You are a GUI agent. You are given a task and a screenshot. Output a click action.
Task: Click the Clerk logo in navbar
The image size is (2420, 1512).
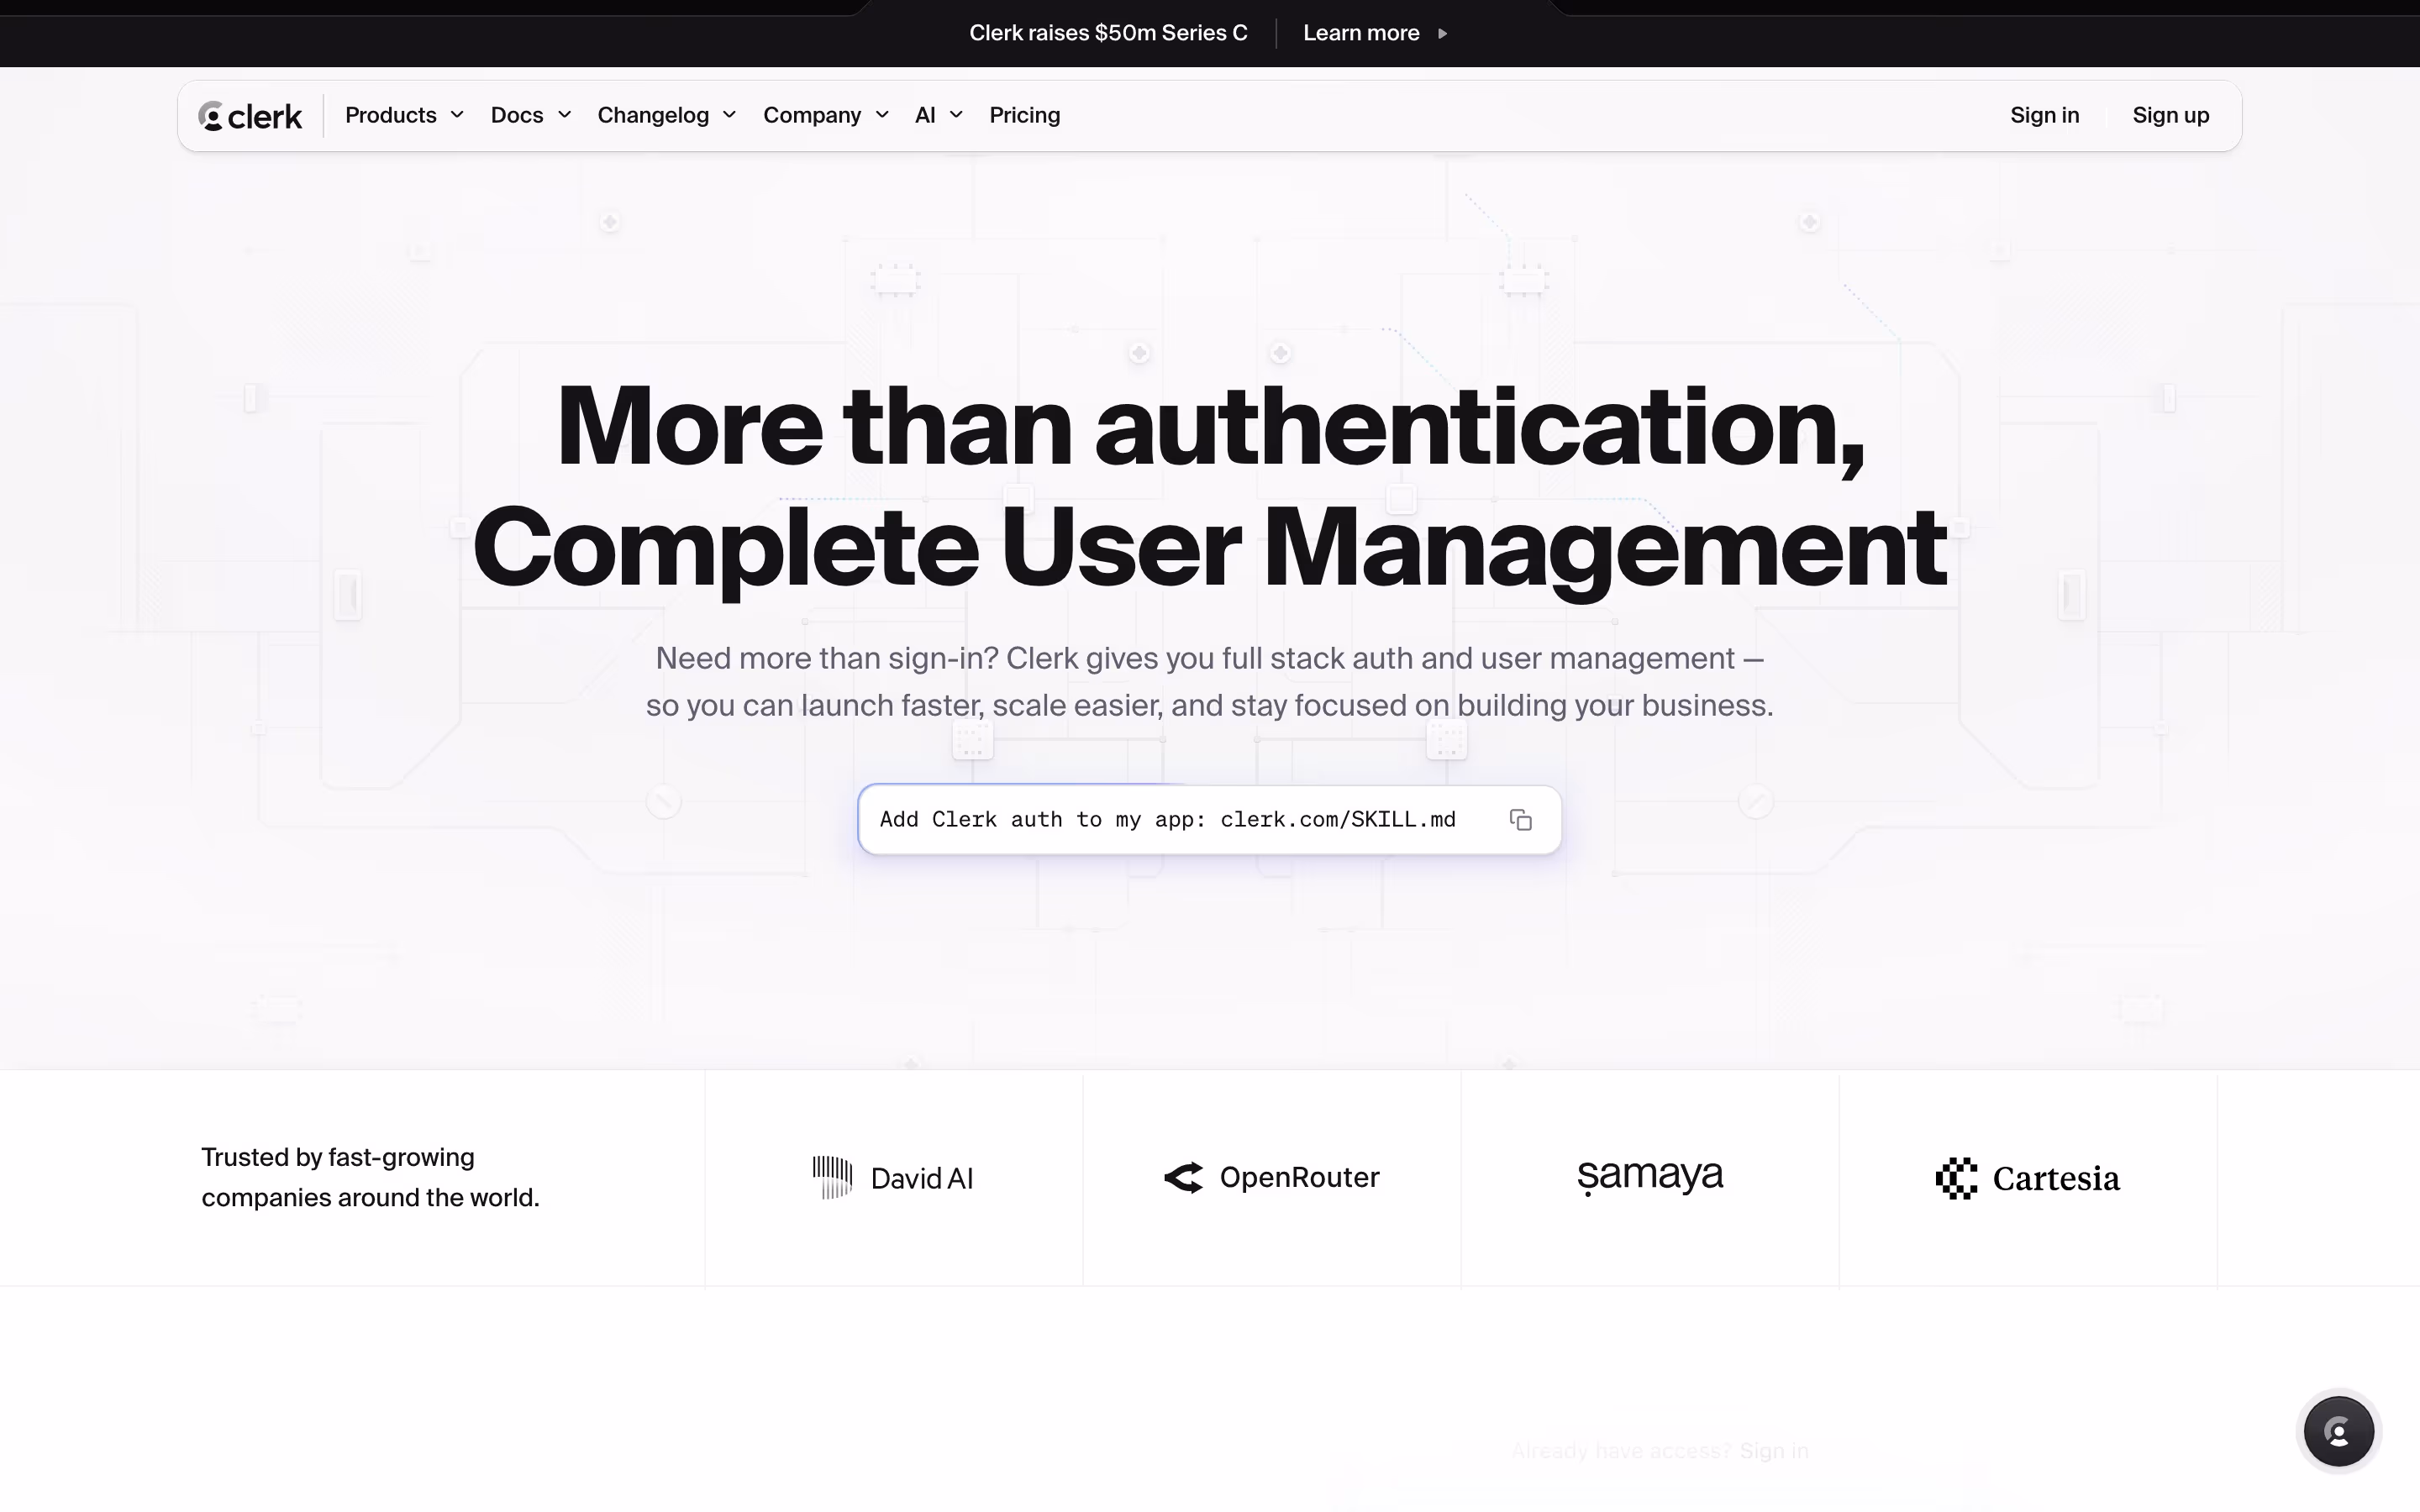pos(250,116)
